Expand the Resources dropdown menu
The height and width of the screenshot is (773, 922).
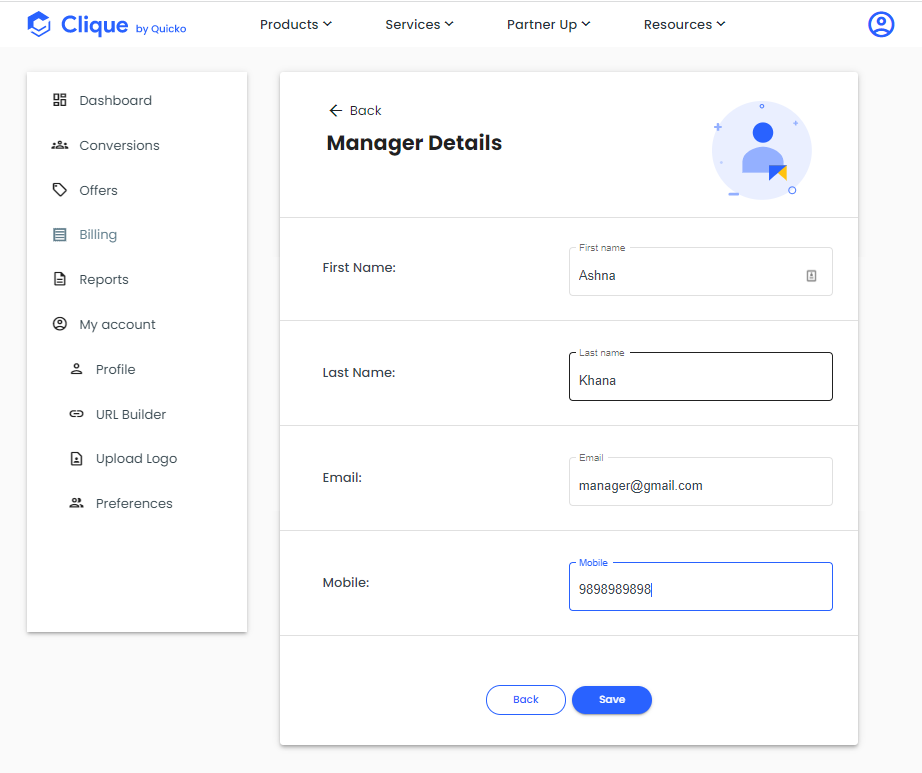[684, 24]
